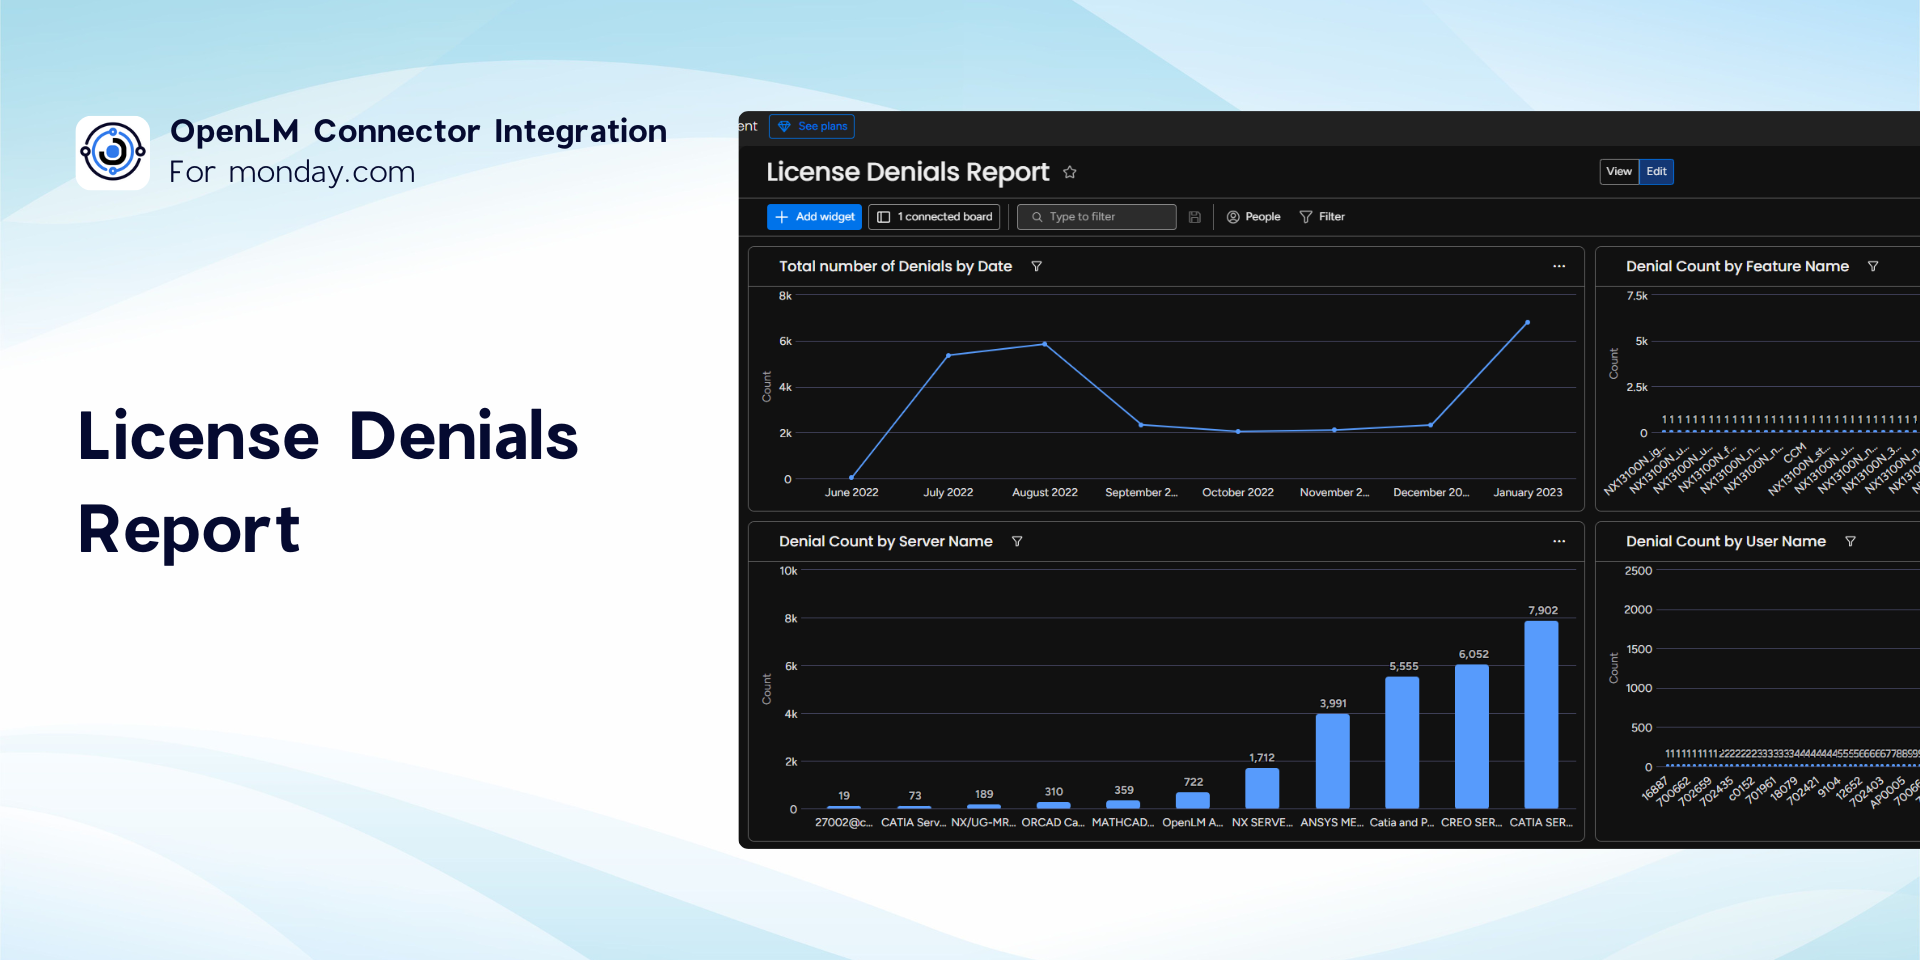Click the OpenLM A bar showing 722

[x=1193, y=800]
